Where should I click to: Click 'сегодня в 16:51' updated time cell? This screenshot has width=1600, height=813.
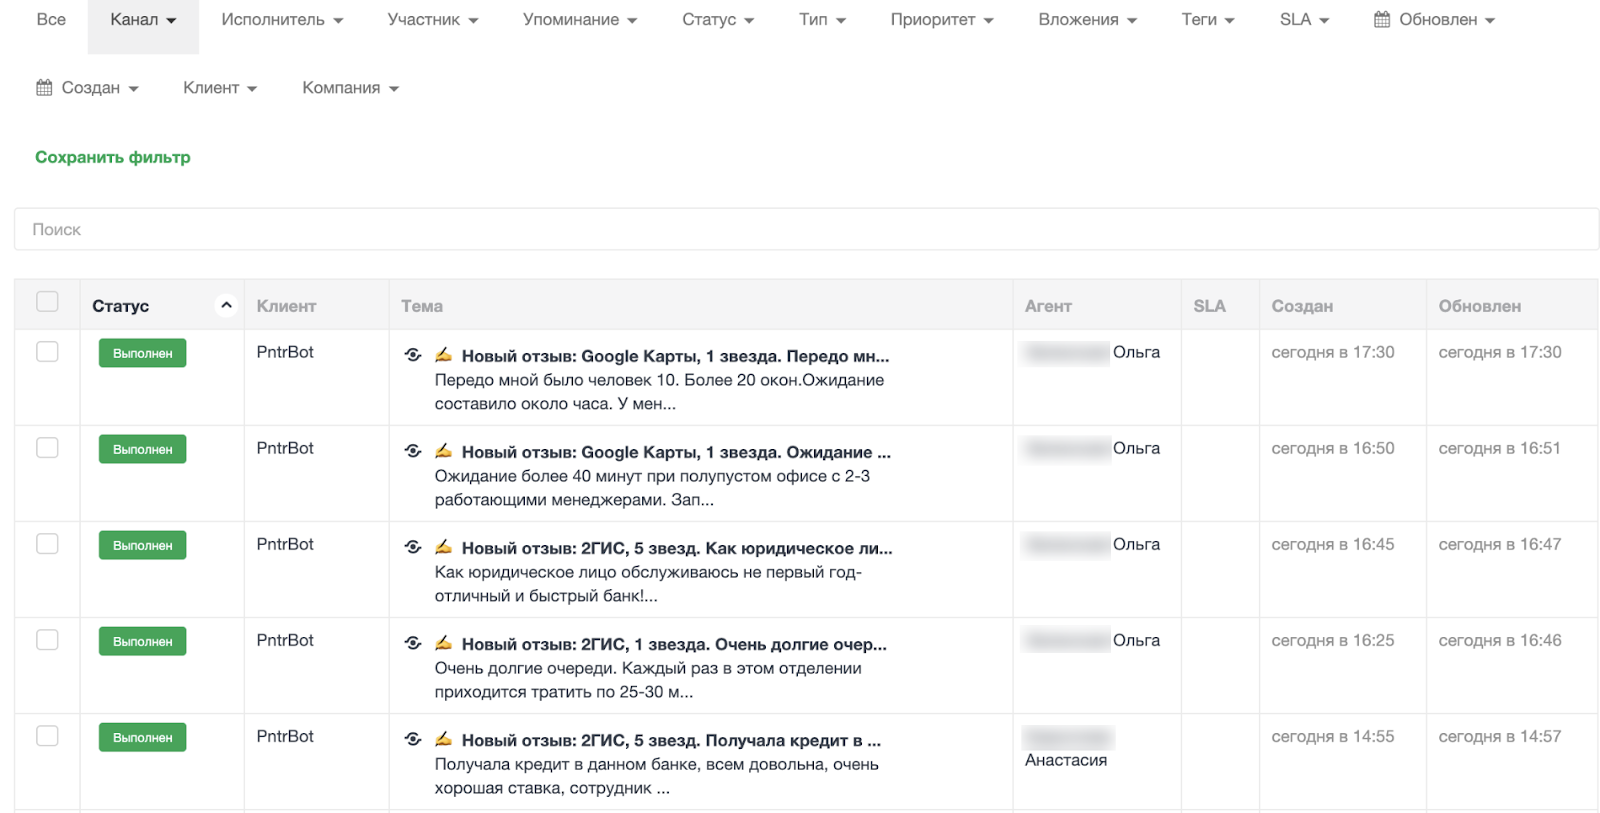click(x=1499, y=448)
